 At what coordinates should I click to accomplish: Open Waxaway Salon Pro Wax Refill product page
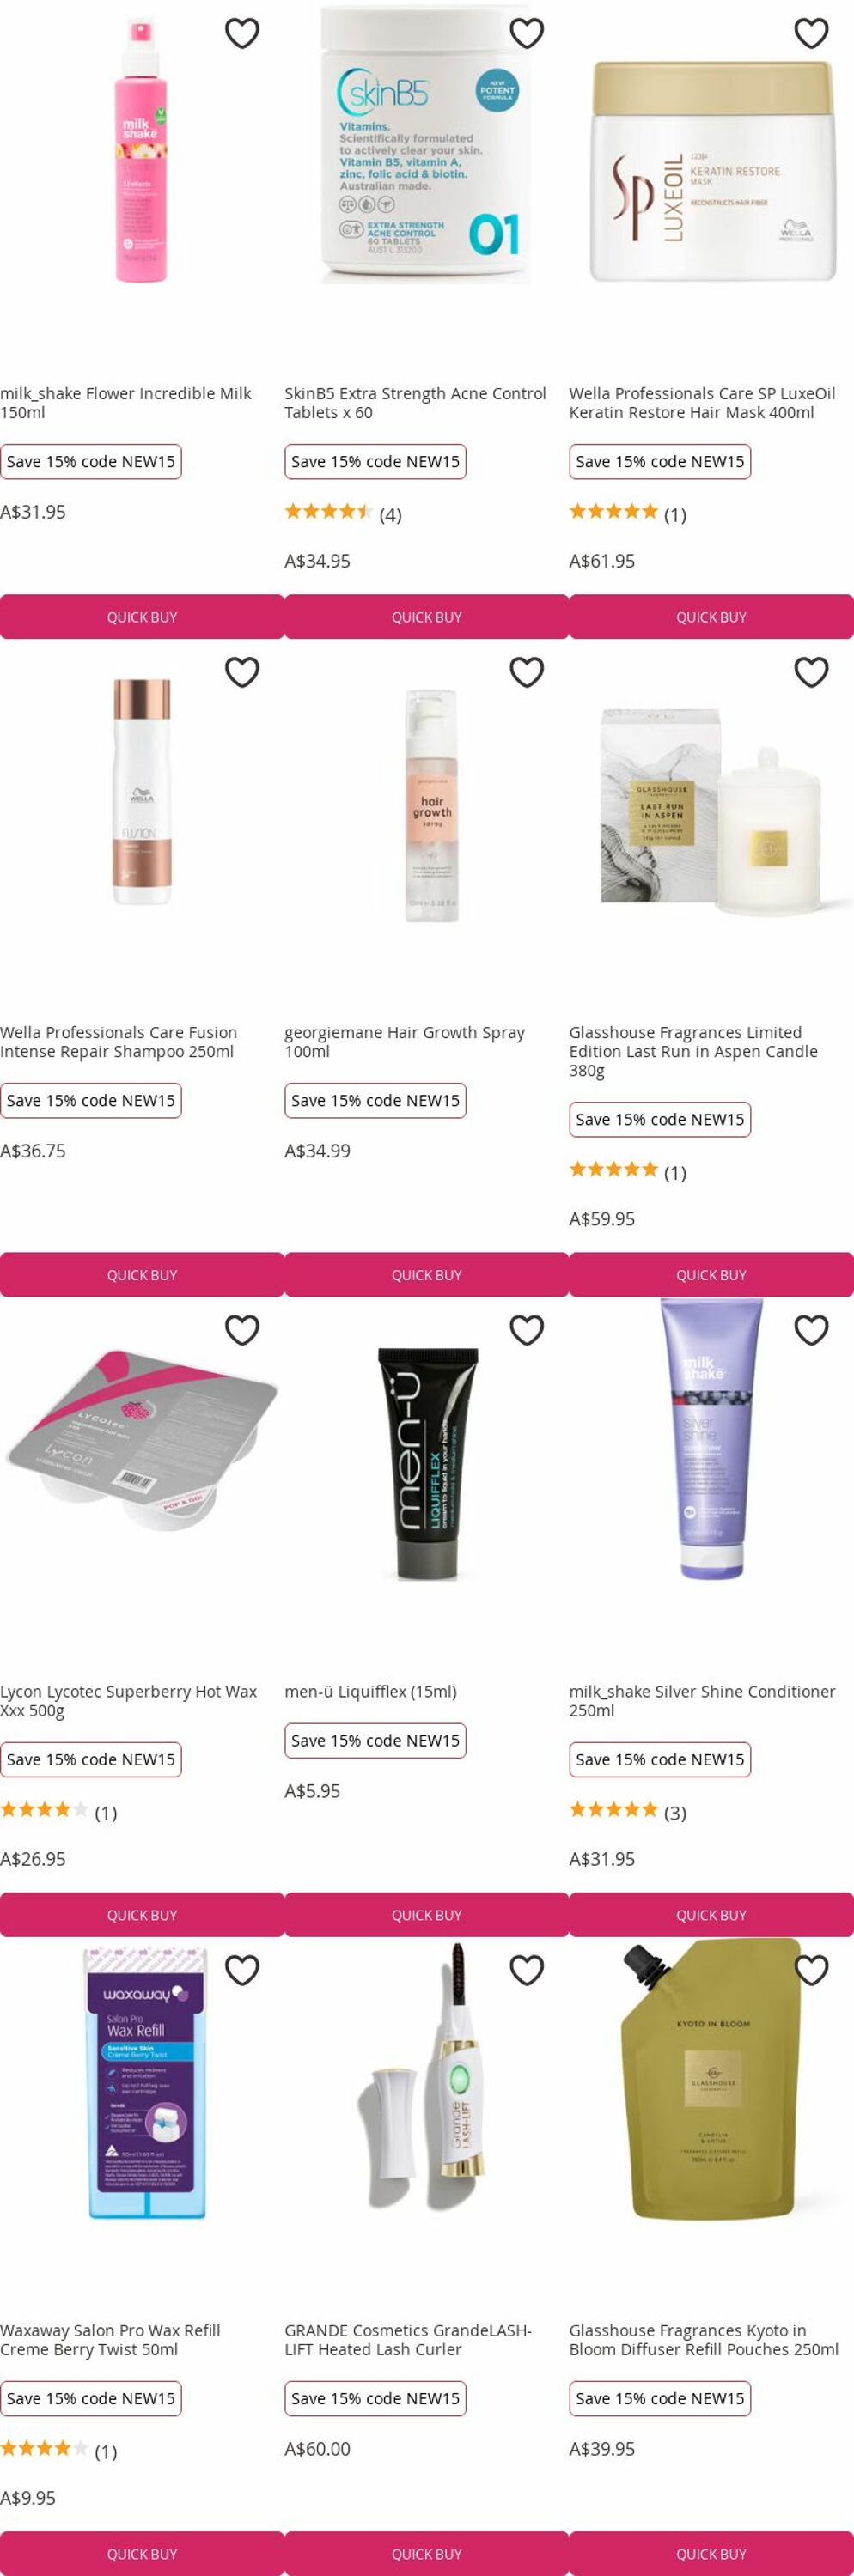pos(110,2340)
